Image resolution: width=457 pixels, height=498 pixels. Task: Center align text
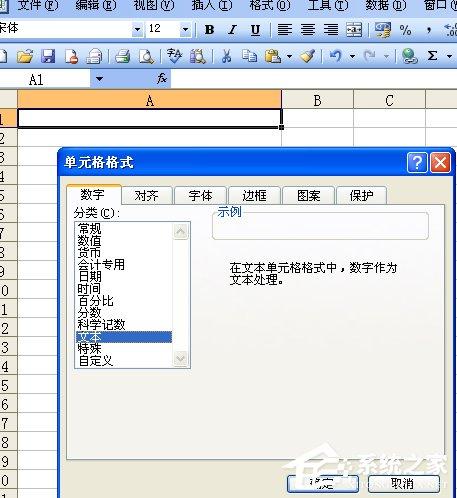[308, 30]
